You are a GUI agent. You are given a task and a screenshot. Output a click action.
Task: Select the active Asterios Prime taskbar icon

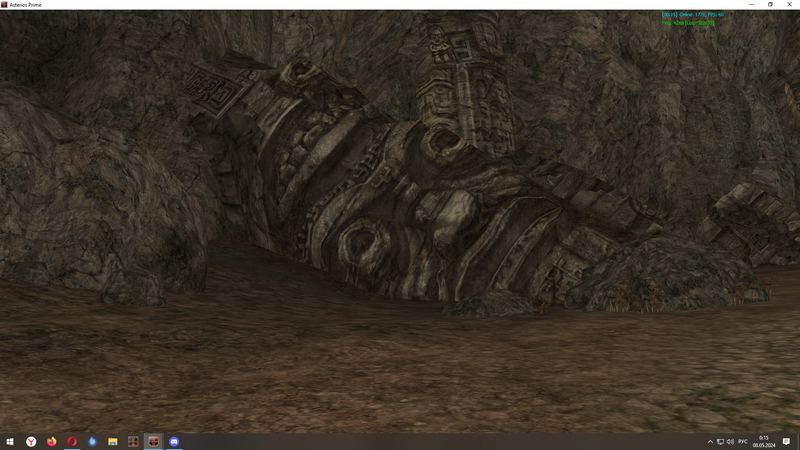click(154, 441)
